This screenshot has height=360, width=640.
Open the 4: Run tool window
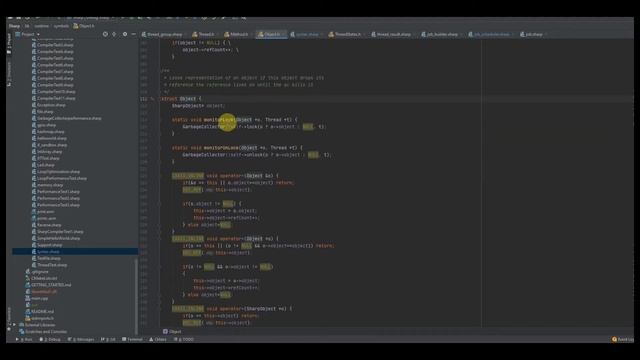[24, 340]
